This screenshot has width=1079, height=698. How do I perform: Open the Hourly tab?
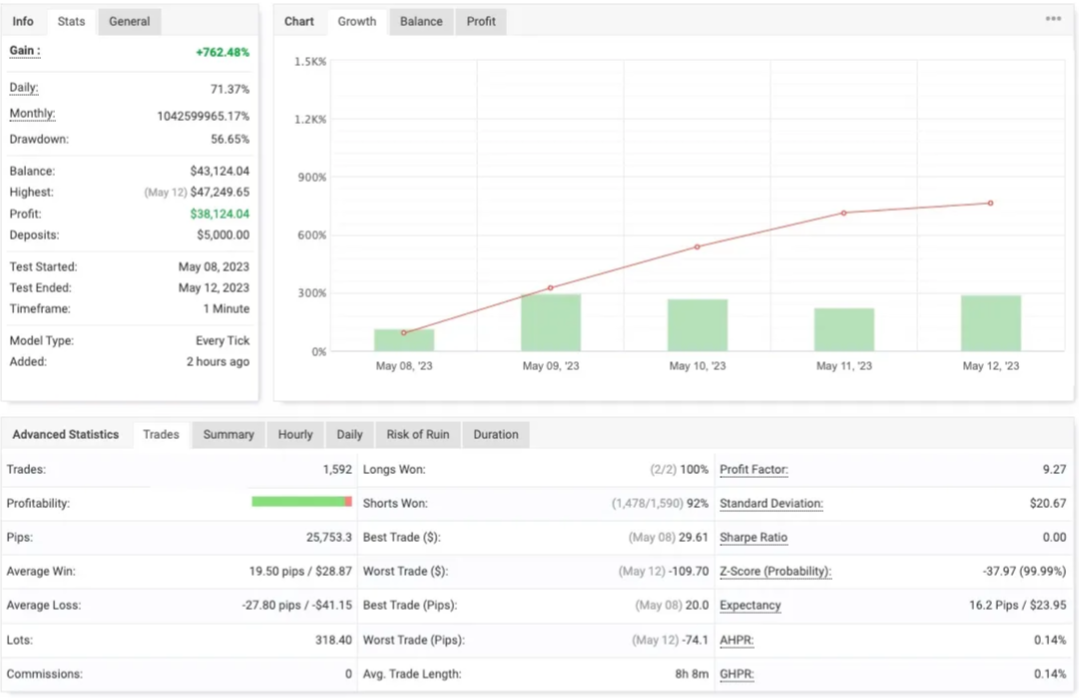(x=294, y=434)
